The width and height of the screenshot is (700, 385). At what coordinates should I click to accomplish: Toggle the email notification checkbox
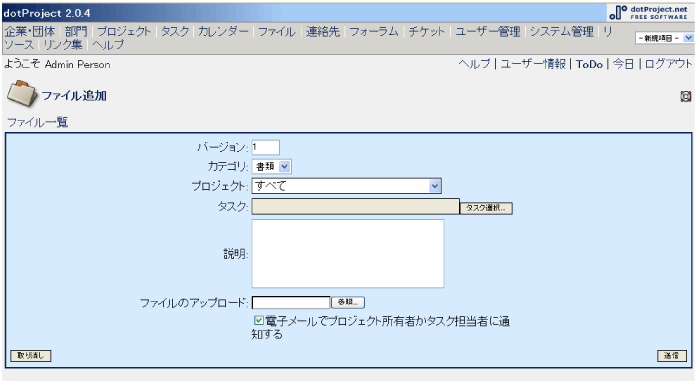258,320
